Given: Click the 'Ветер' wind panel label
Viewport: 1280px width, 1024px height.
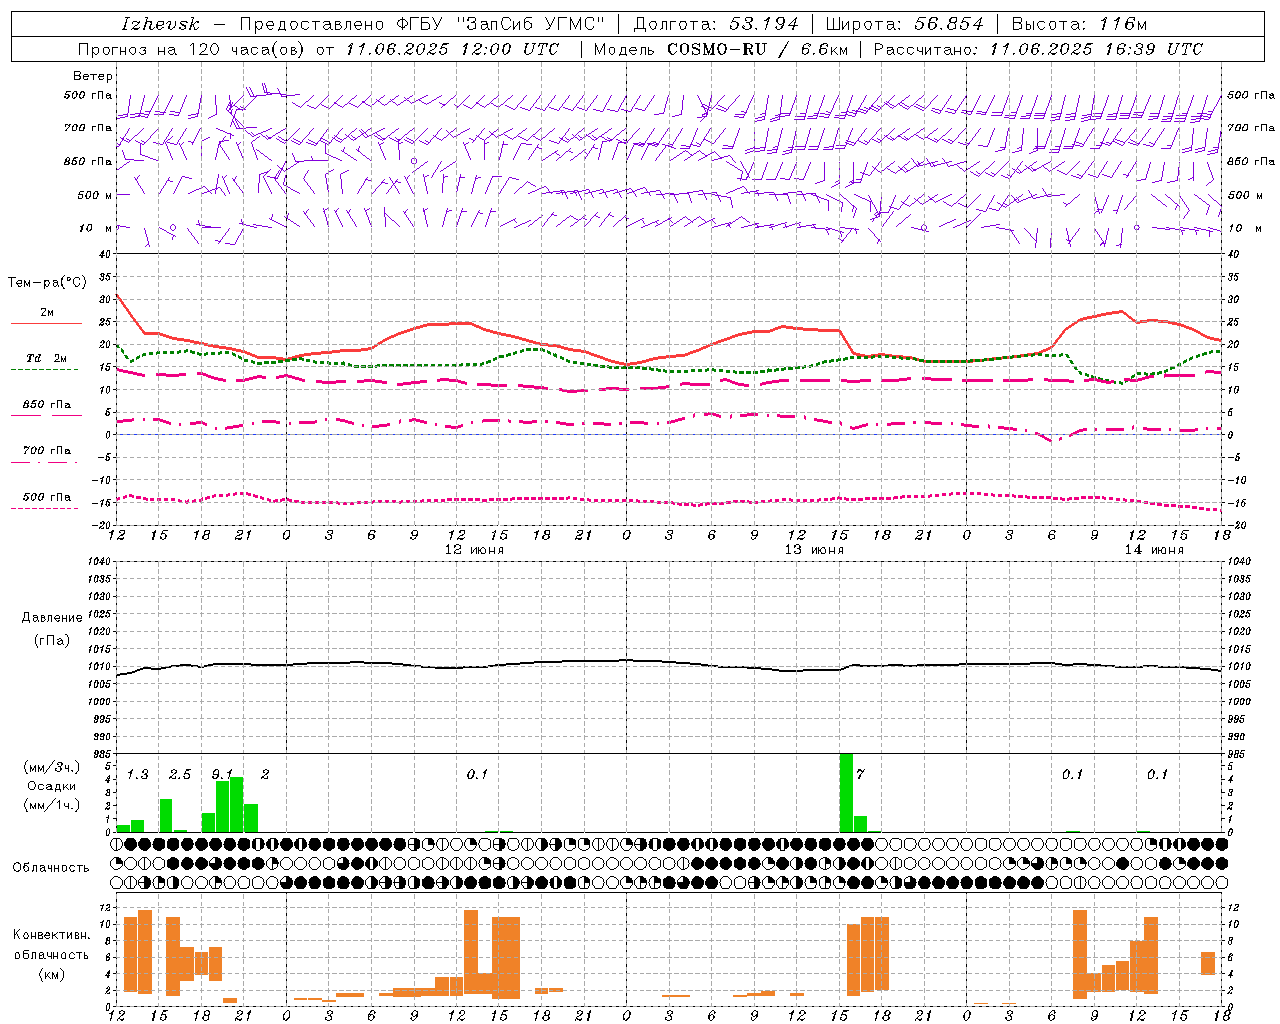Looking at the screenshot, I should 93,76.
